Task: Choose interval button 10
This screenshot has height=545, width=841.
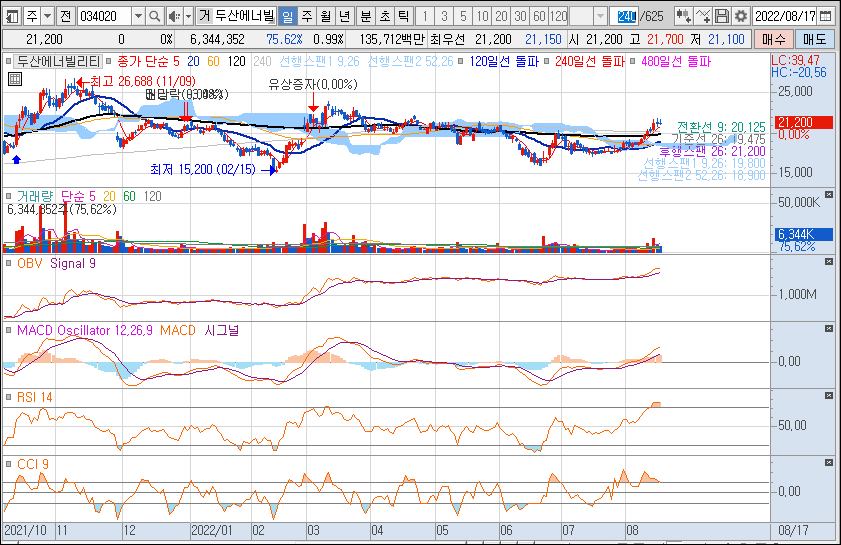Action: tap(482, 17)
